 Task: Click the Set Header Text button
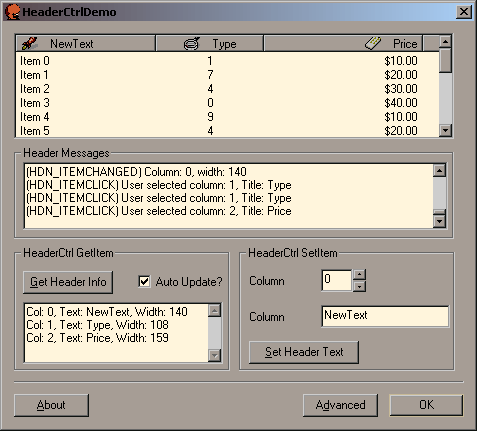point(304,352)
